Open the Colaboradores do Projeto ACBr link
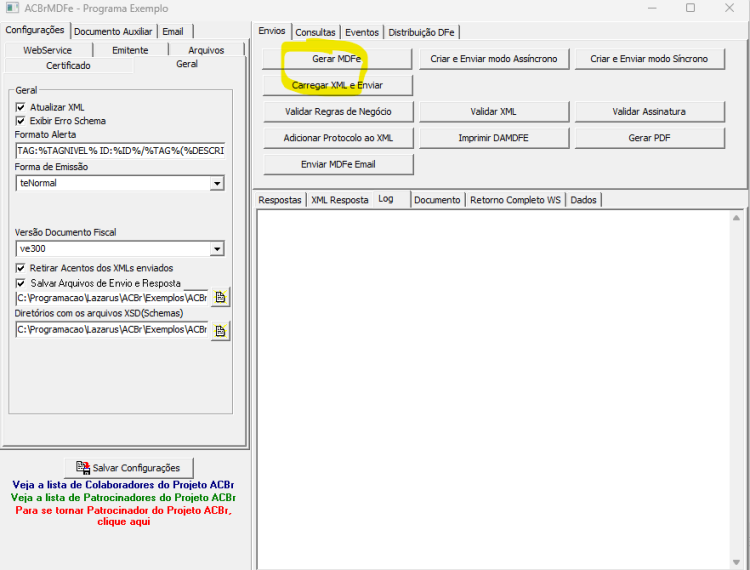The width and height of the screenshot is (750, 570). pyautogui.click(x=123, y=485)
